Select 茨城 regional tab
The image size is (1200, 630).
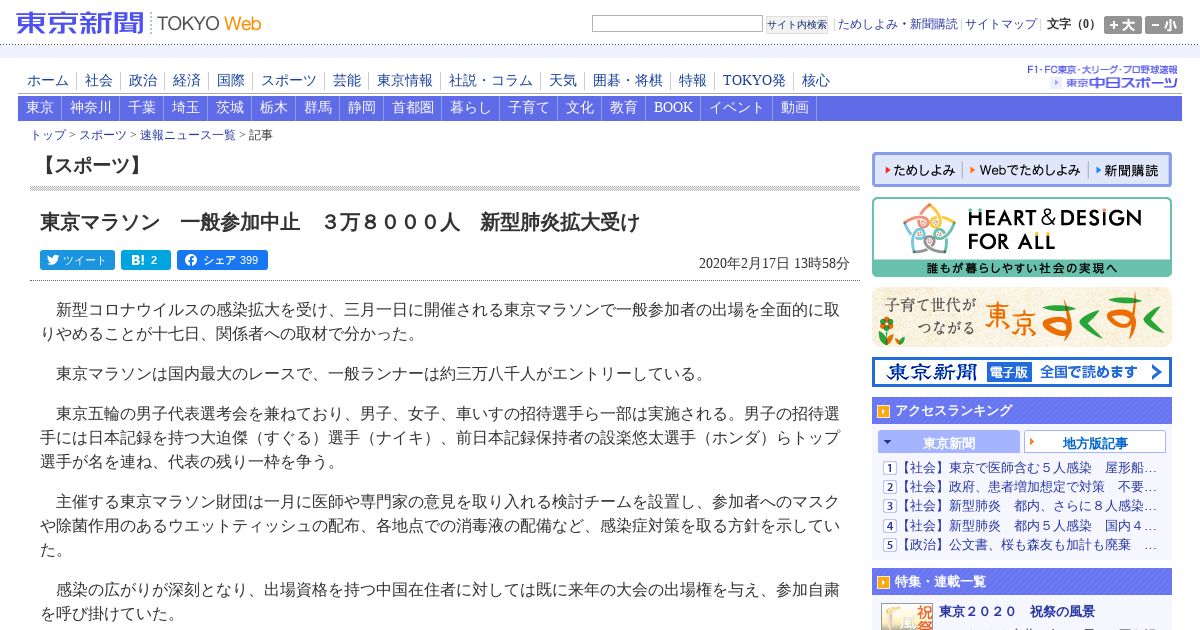[x=230, y=108]
